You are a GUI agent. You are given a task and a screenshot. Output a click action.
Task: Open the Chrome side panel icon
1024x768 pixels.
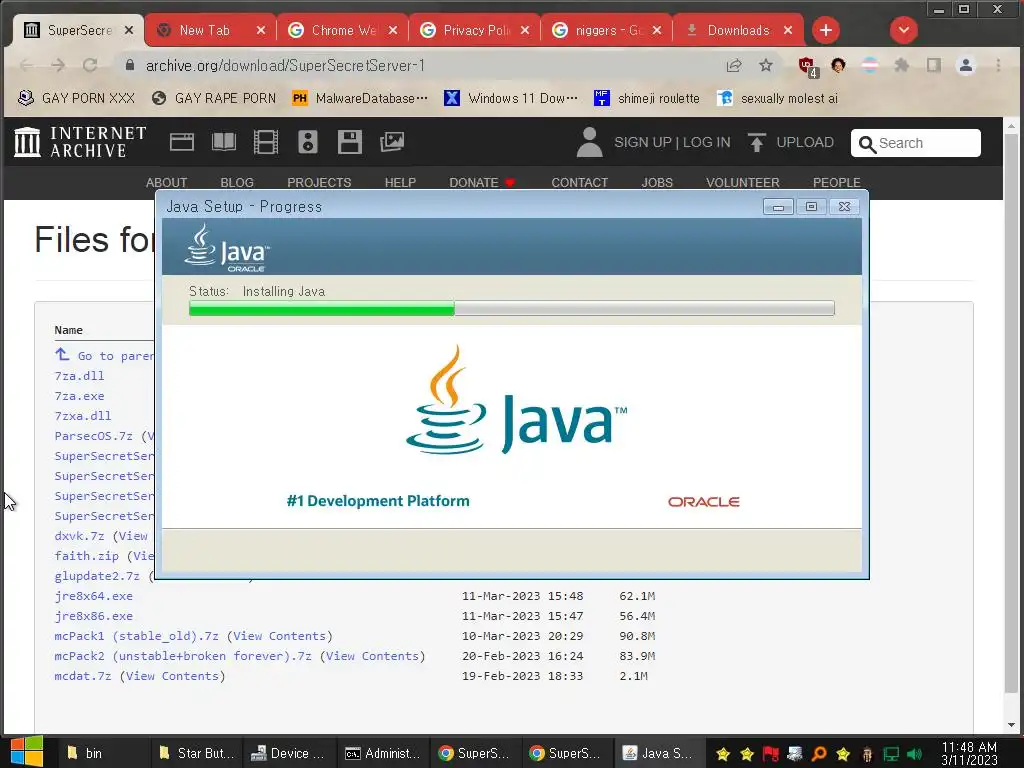[x=934, y=65]
